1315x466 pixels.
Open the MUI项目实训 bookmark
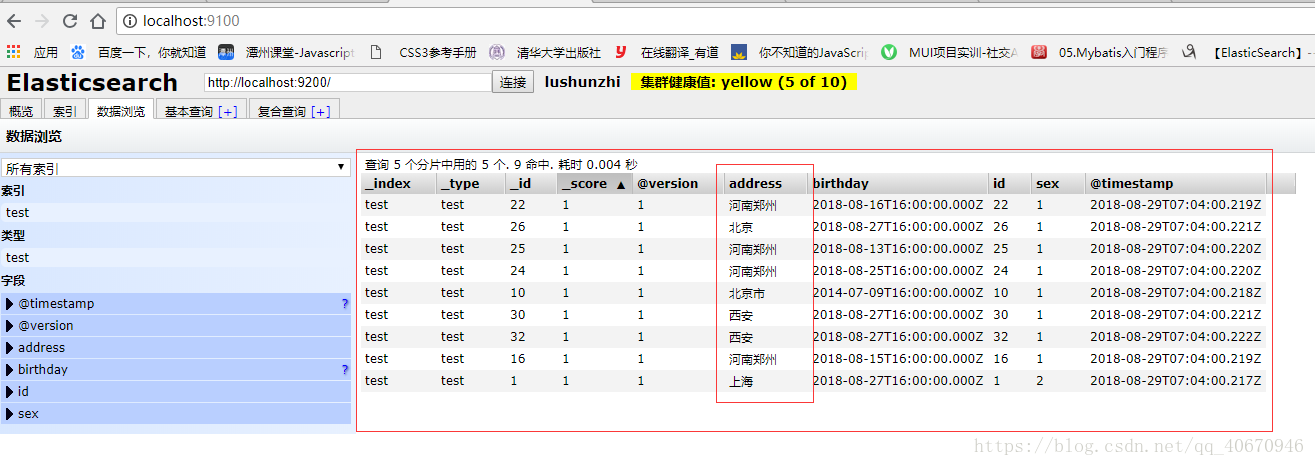[949, 52]
